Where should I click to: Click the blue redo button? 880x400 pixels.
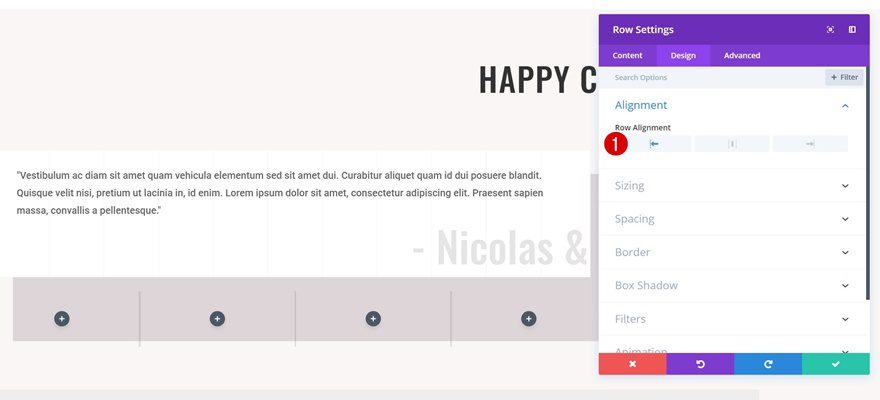click(x=768, y=364)
